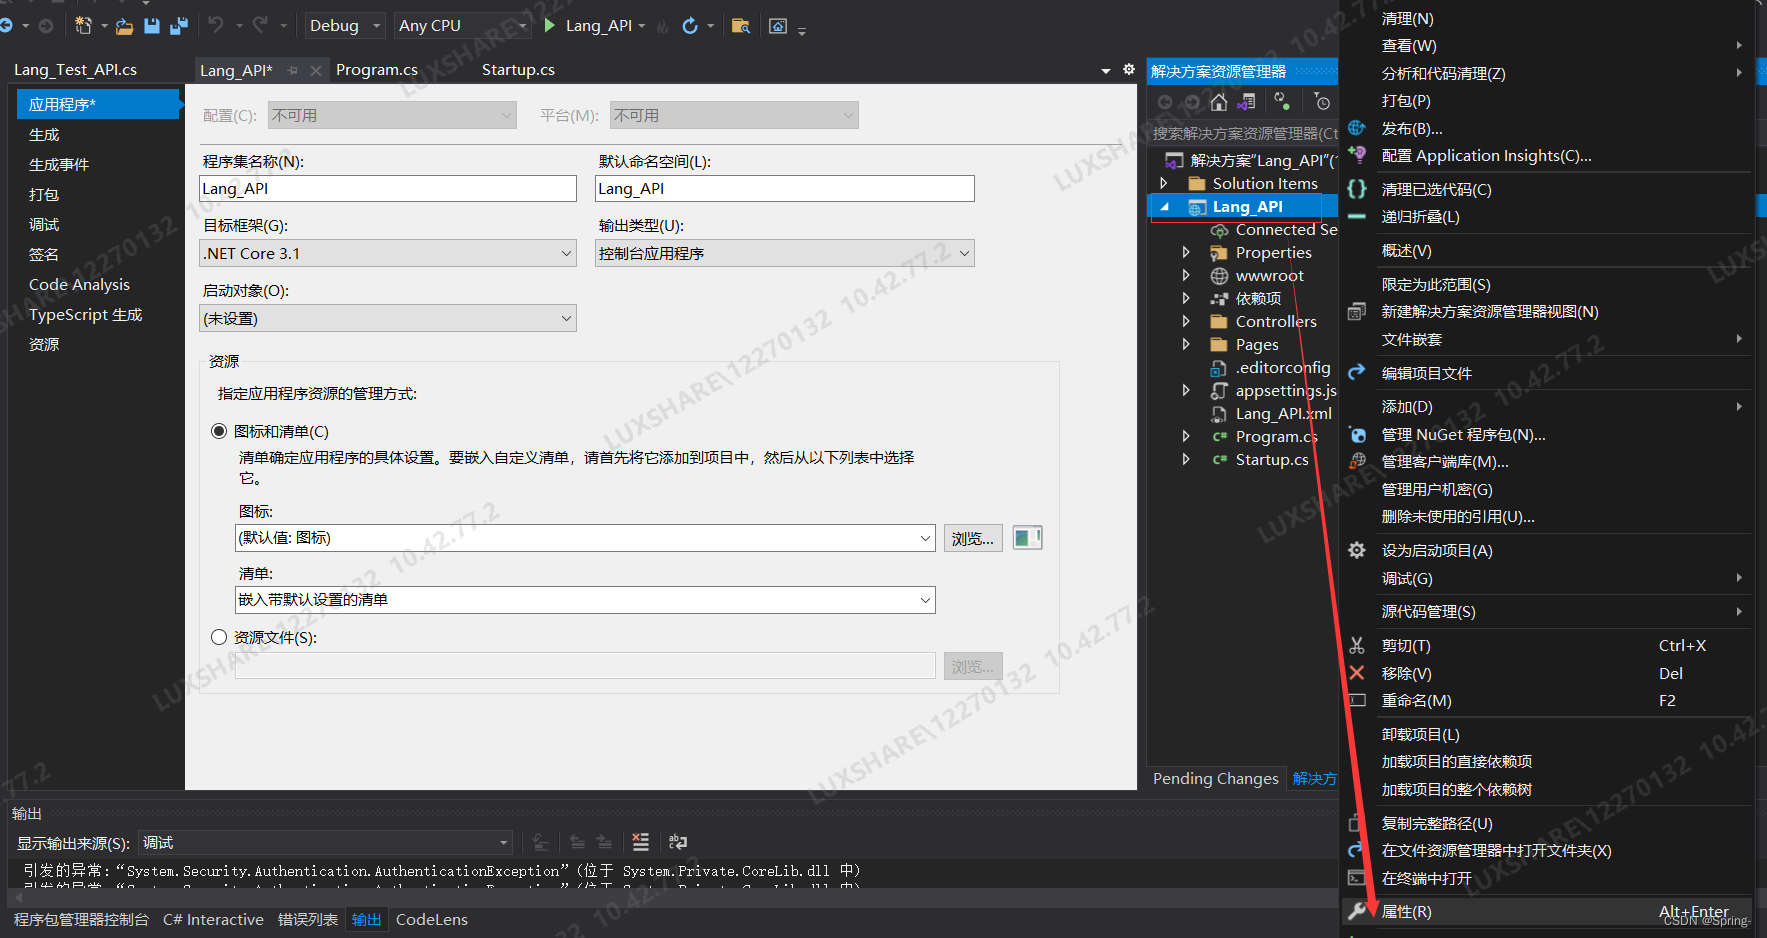Switch to the Program.cs tab
1767x938 pixels.
point(377,70)
